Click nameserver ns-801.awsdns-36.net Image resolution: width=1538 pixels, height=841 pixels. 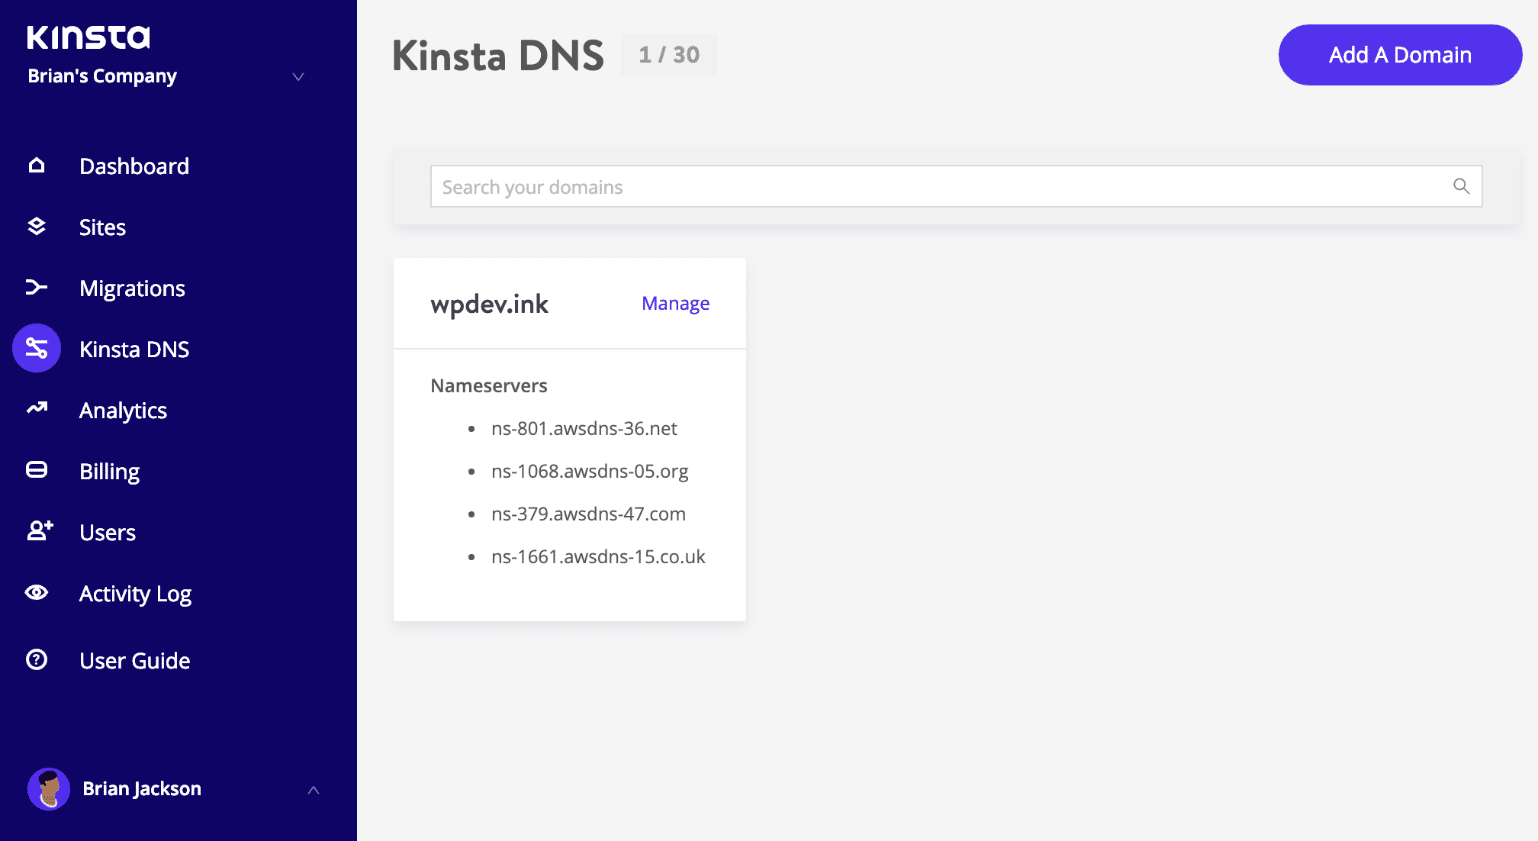point(584,428)
